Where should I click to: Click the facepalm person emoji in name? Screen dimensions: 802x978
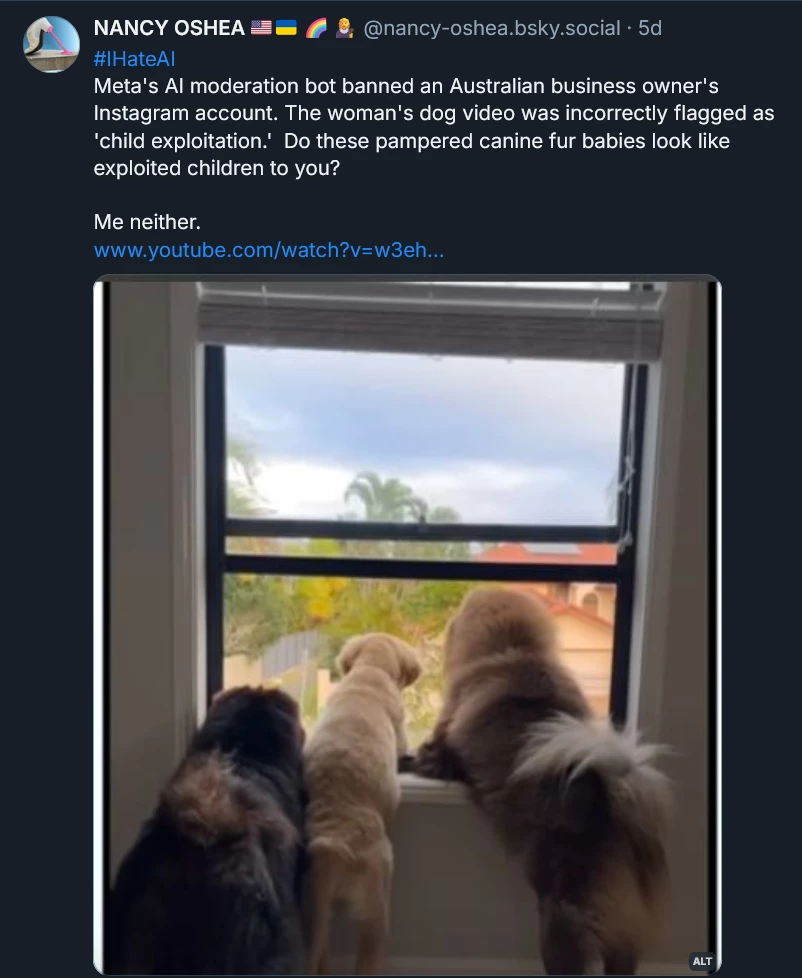tap(344, 28)
